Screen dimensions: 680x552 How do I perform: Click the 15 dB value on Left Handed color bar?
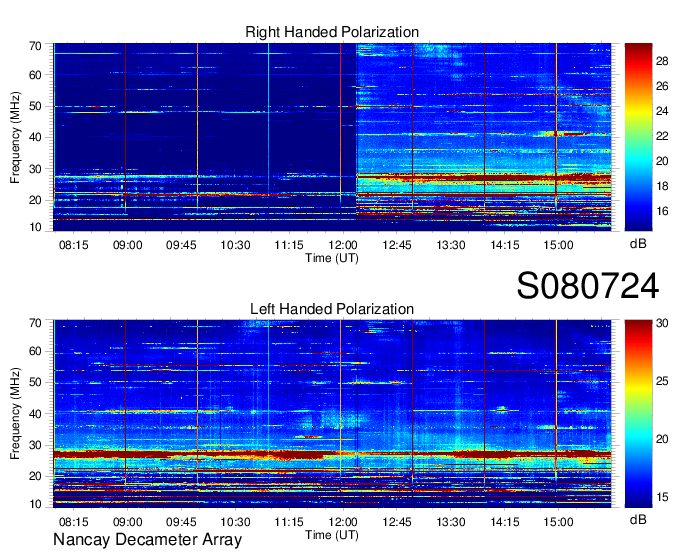click(x=662, y=497)
